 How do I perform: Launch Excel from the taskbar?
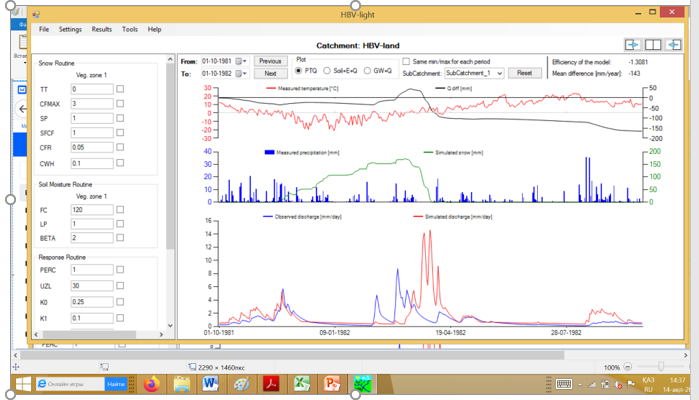[301, 384]
